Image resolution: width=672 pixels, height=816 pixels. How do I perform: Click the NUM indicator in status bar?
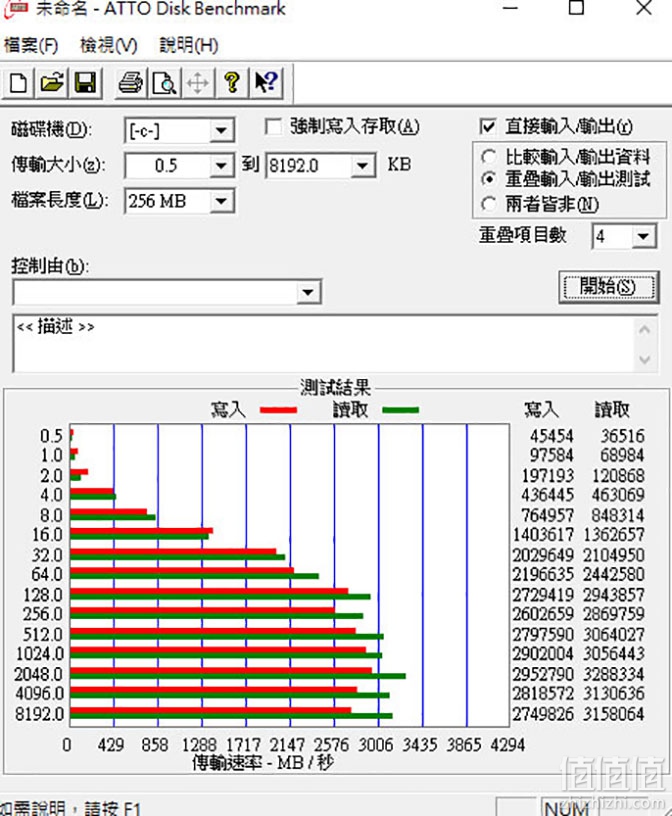[x=567, y=807]
